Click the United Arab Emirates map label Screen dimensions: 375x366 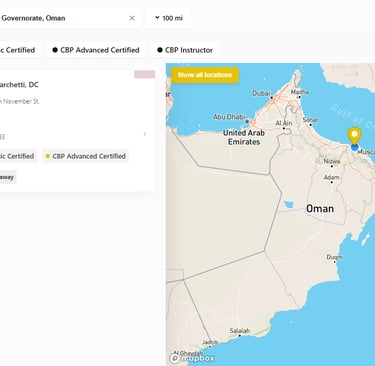[x=244, y=137]
